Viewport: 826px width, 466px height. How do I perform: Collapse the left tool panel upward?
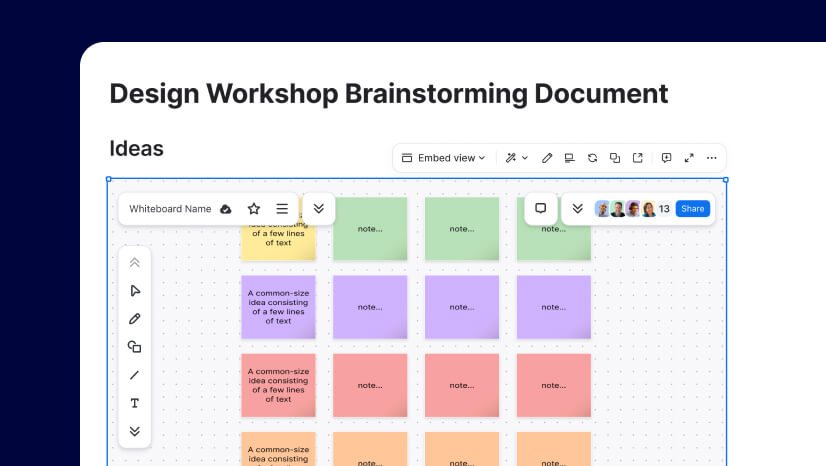pos(135,263)
